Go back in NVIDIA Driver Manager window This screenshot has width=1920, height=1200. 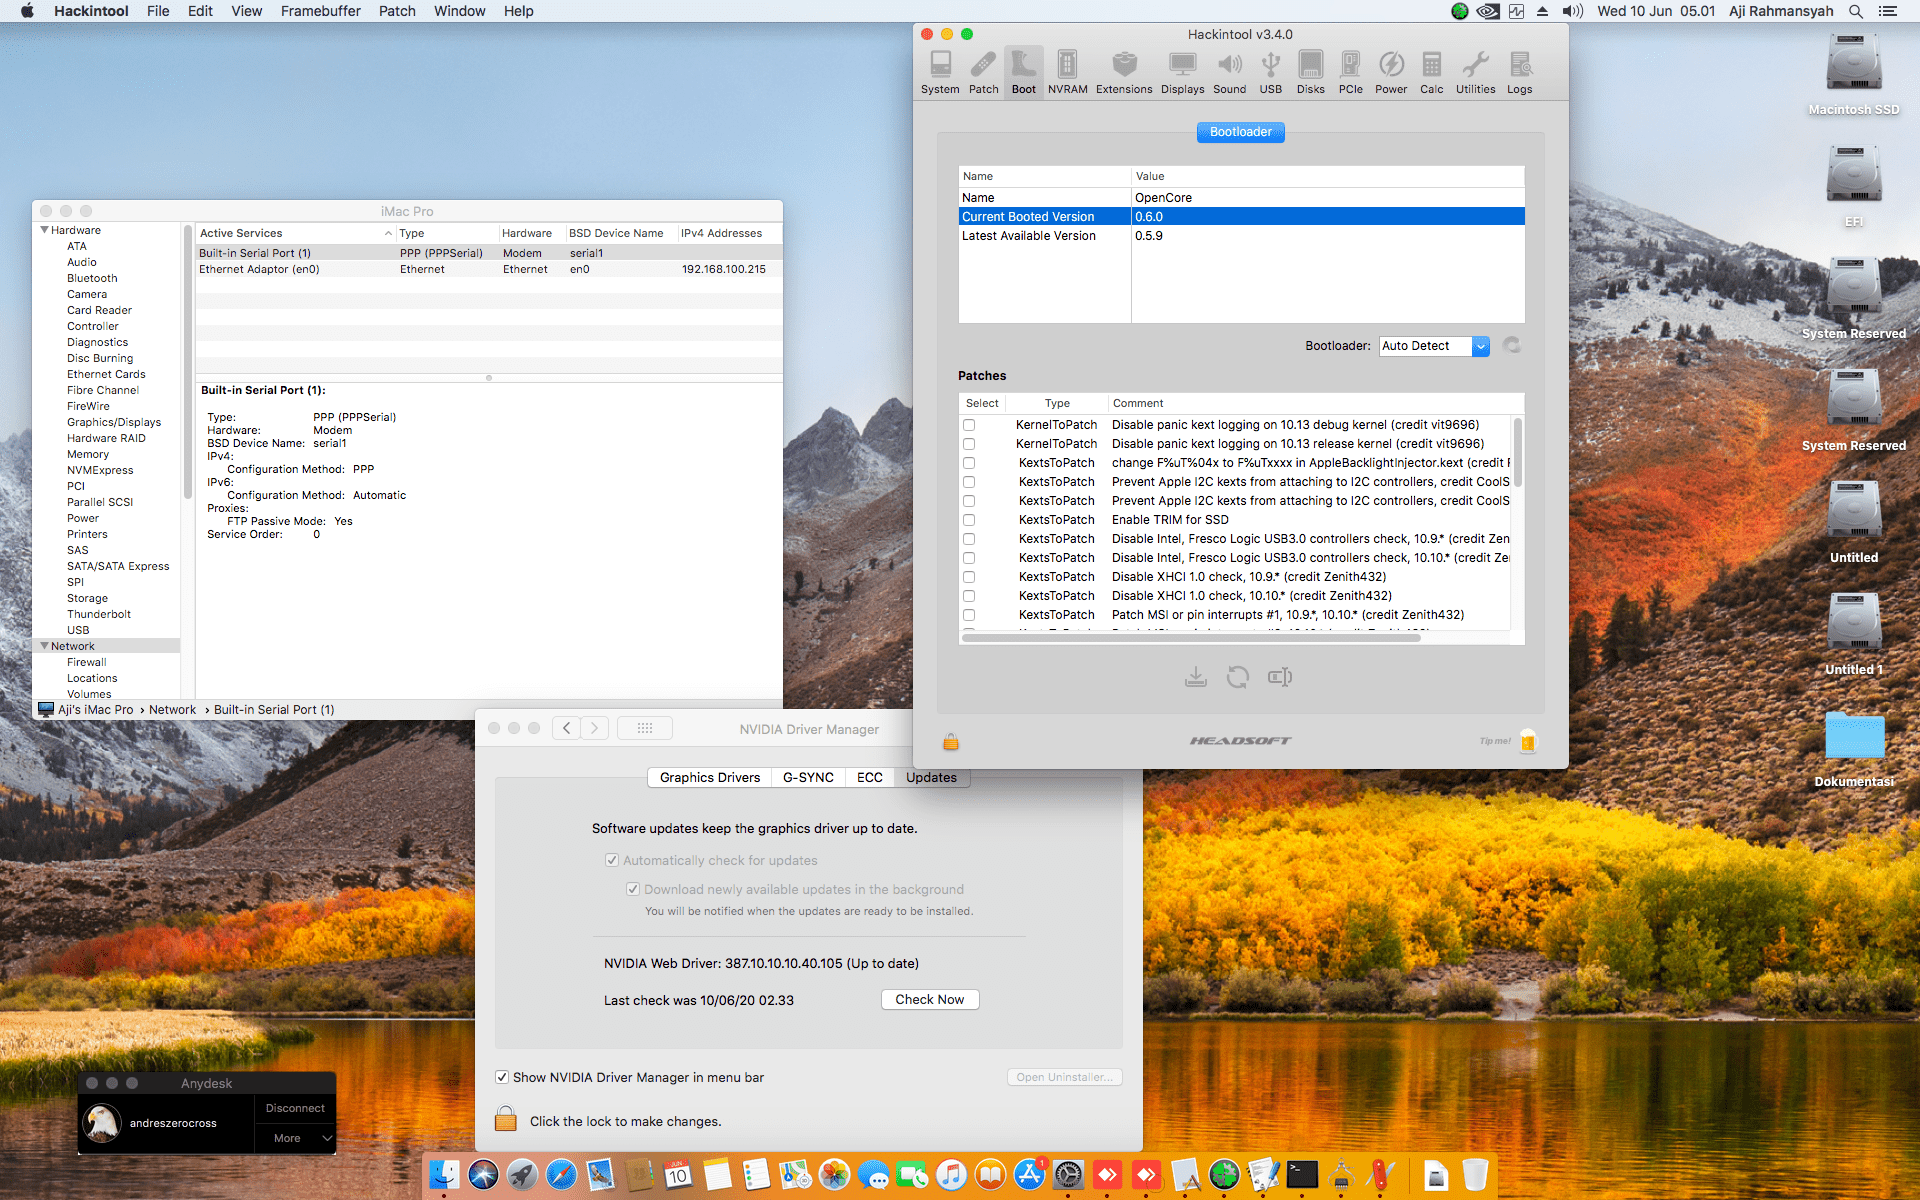click(567, 728)
